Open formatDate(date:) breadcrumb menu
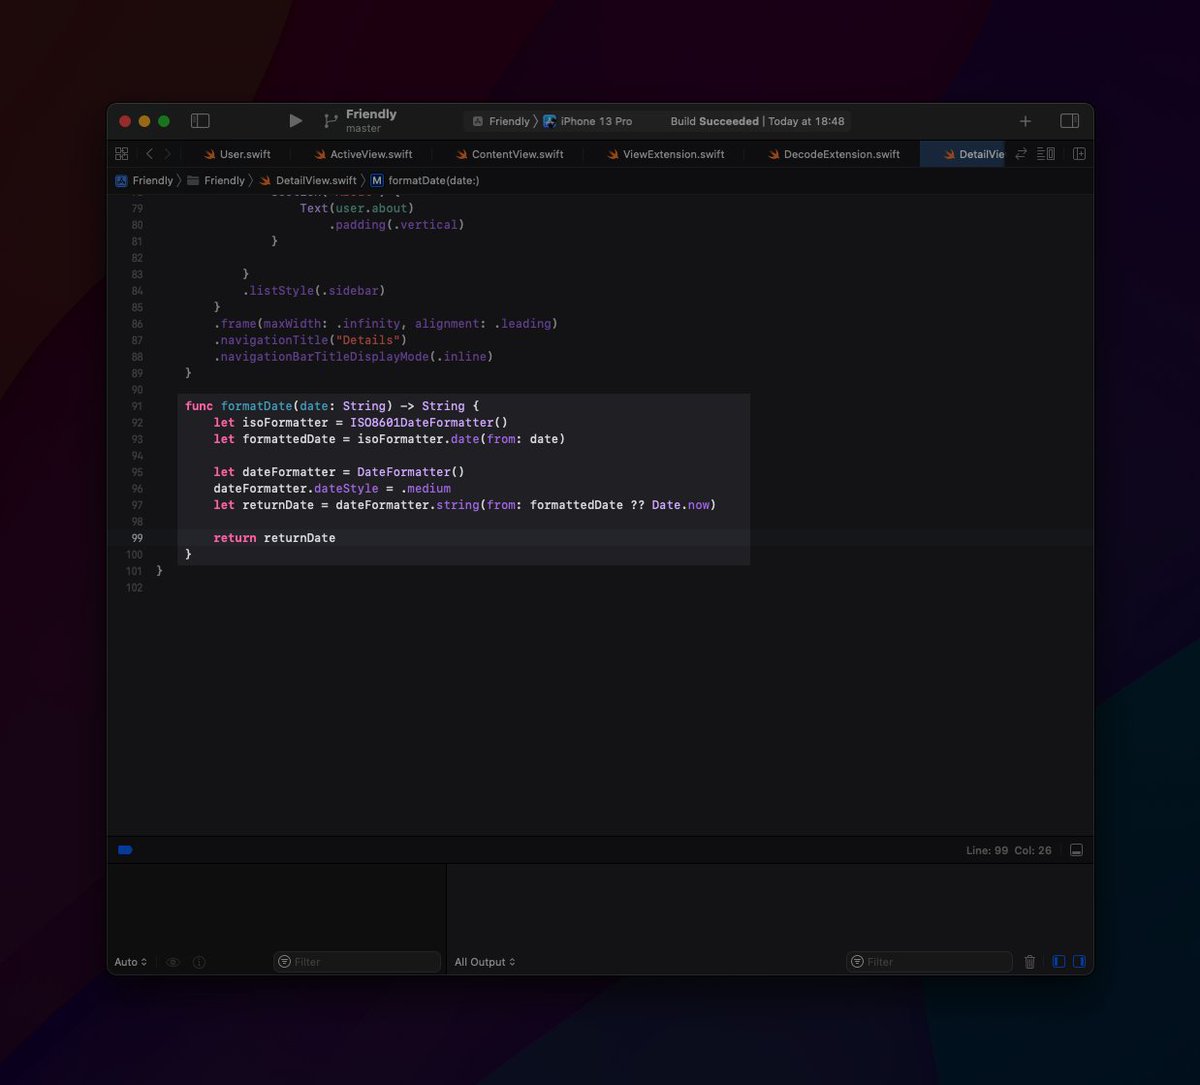This screenshot has width=1200, height=1085. pyautogui.click(x=425, y=181)
